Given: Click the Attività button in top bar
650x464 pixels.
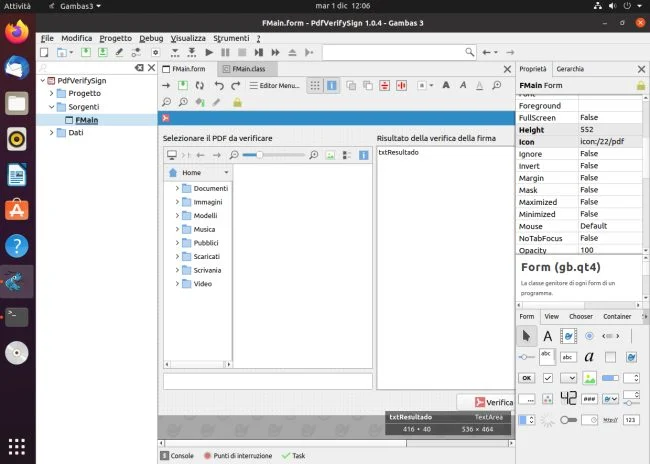Looking at the screenshot, I should [x=17, y=6].
